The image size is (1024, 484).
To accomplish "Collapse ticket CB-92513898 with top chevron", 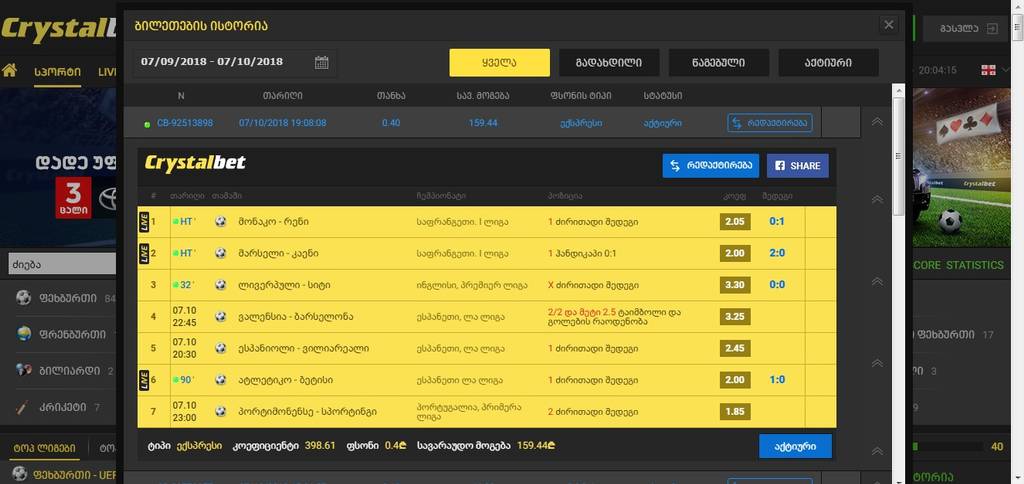I will point(877,122).
